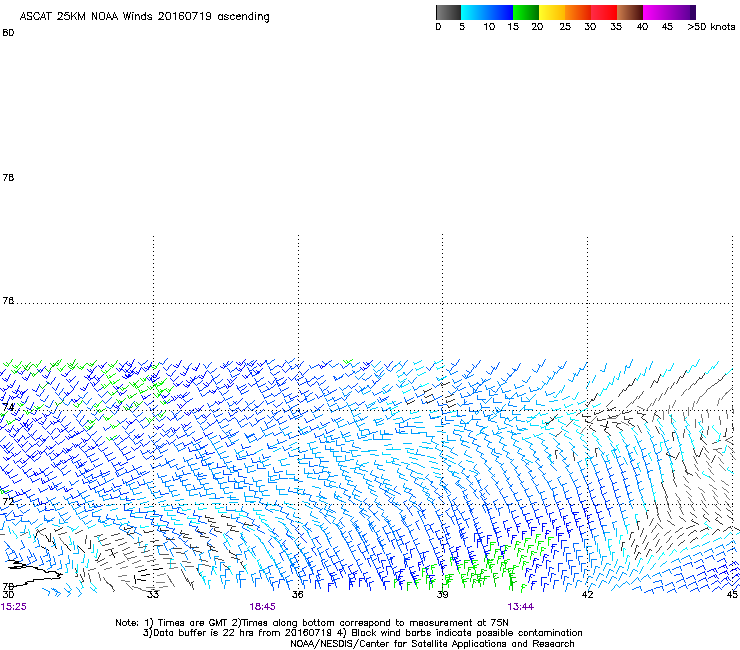Click the cyan-blue 5-15 knots color segment

point(487,12)
